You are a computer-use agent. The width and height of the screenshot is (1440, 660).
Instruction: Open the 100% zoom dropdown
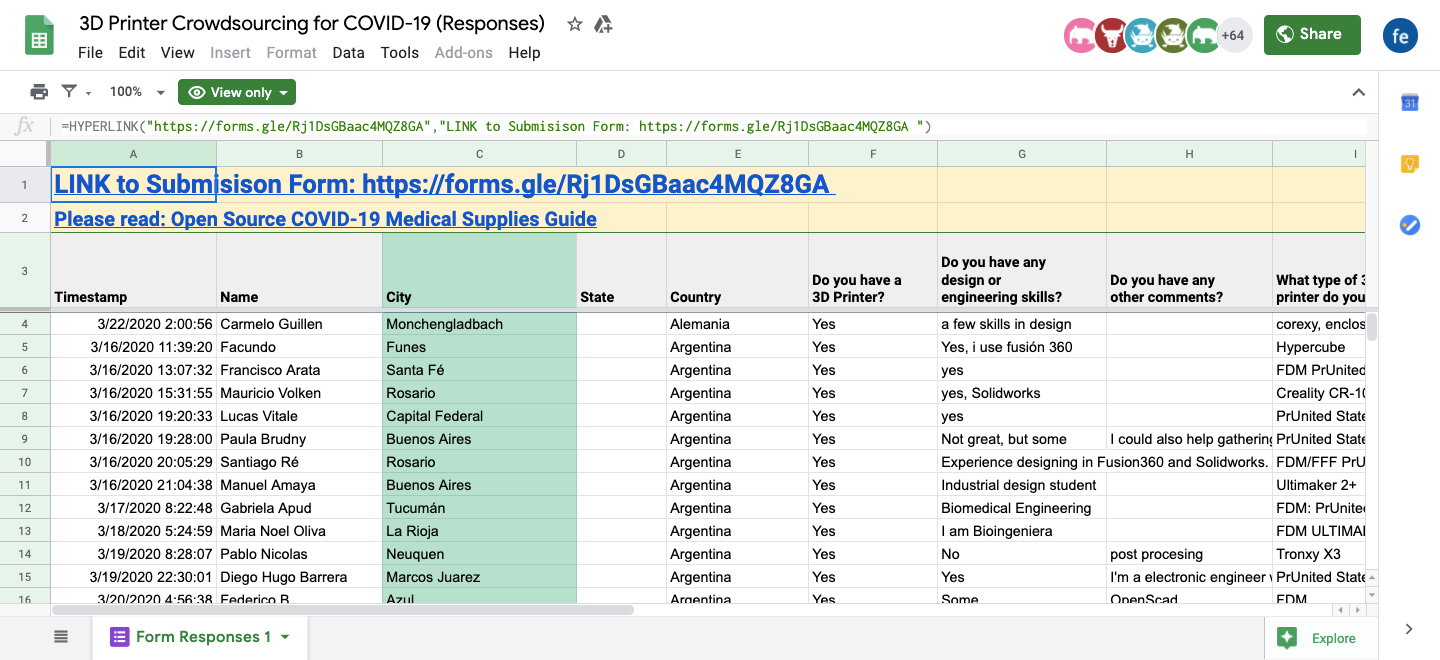pyautogui.click(x=137, y=92)
